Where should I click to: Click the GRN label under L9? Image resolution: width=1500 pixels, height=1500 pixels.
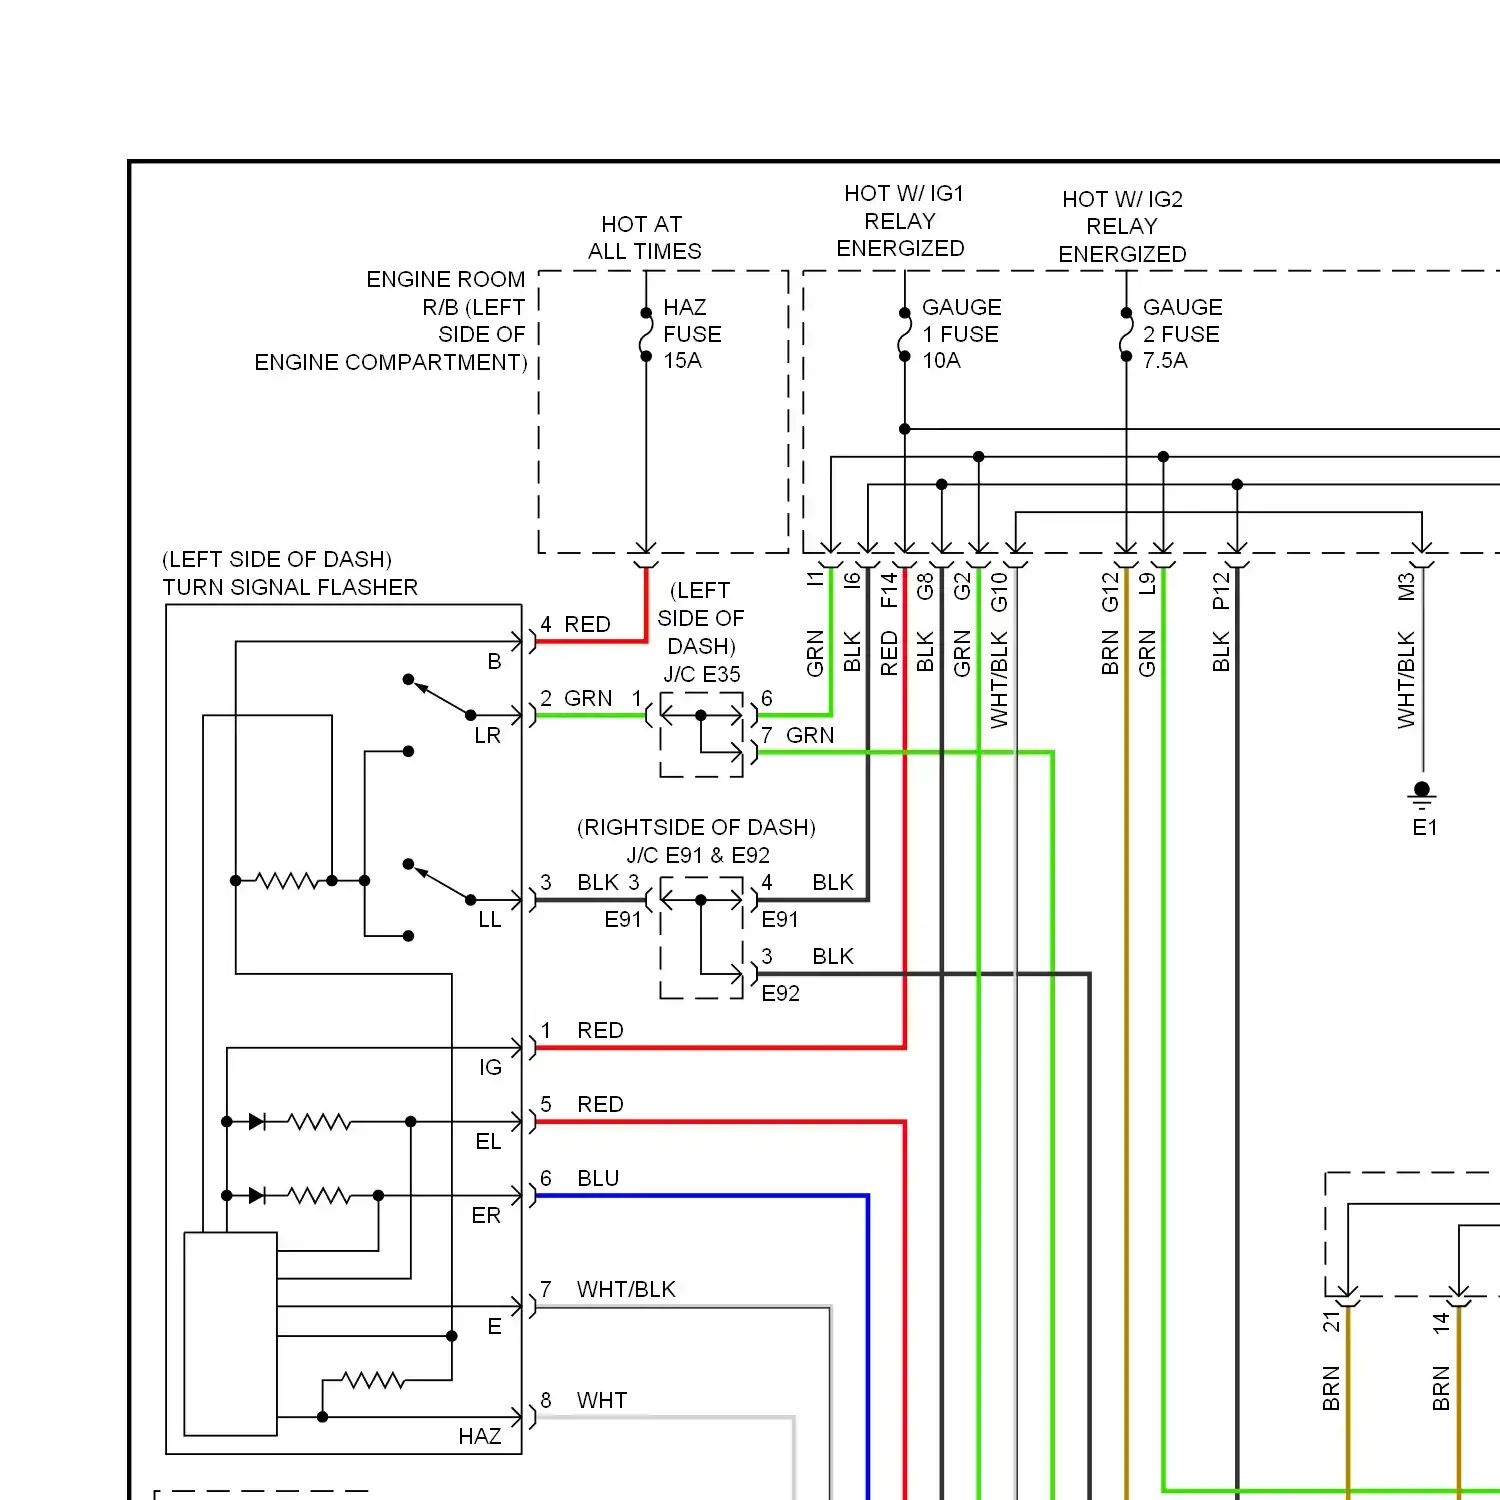[1147, 652]
